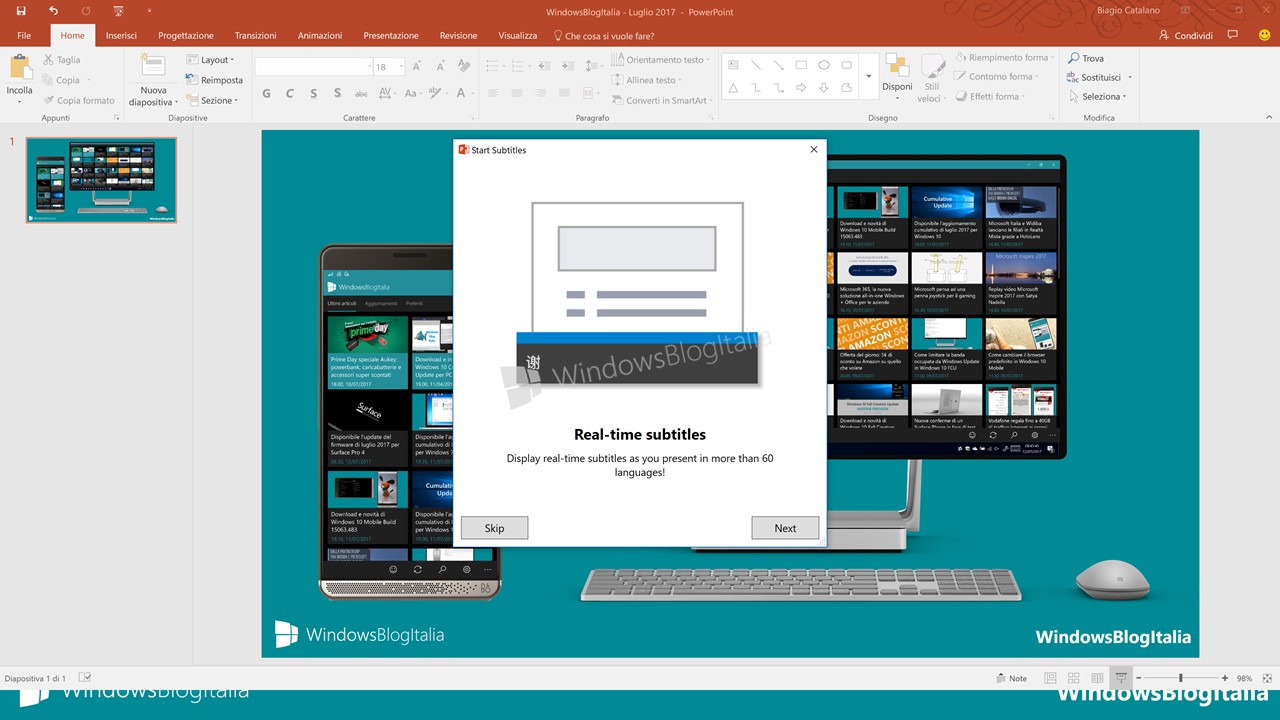This screenshot has width=1280, height=720.
Task: Switch to reading view icon
Action: 1097,678
